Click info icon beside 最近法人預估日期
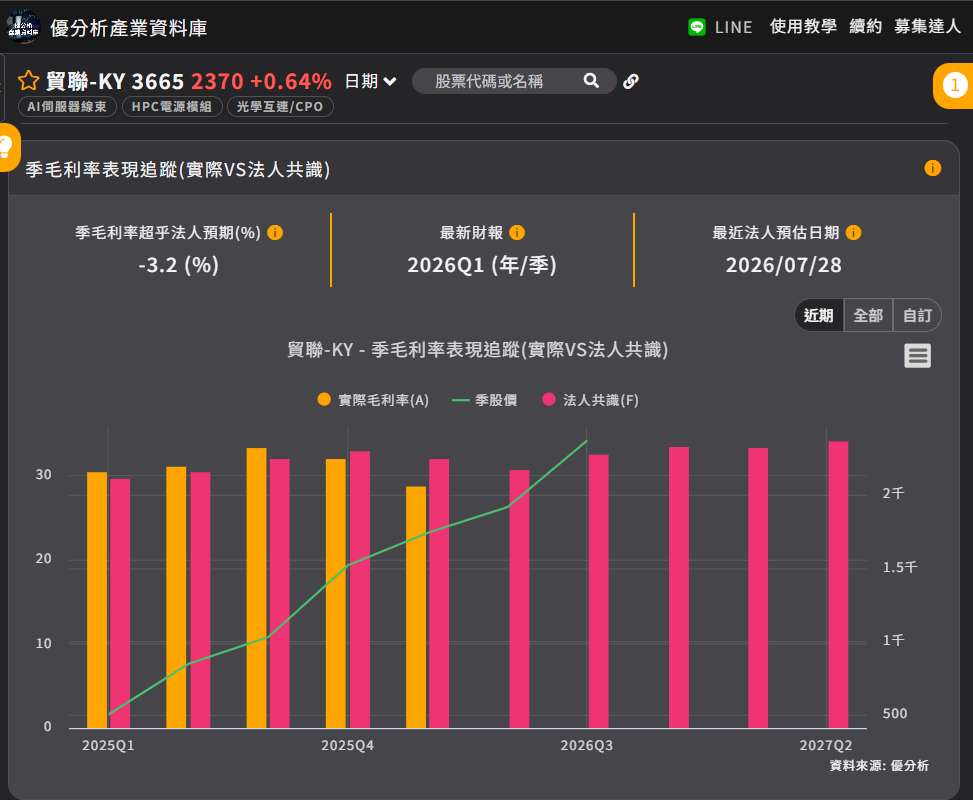Screen dimensions: 973x800 point(853,232)
